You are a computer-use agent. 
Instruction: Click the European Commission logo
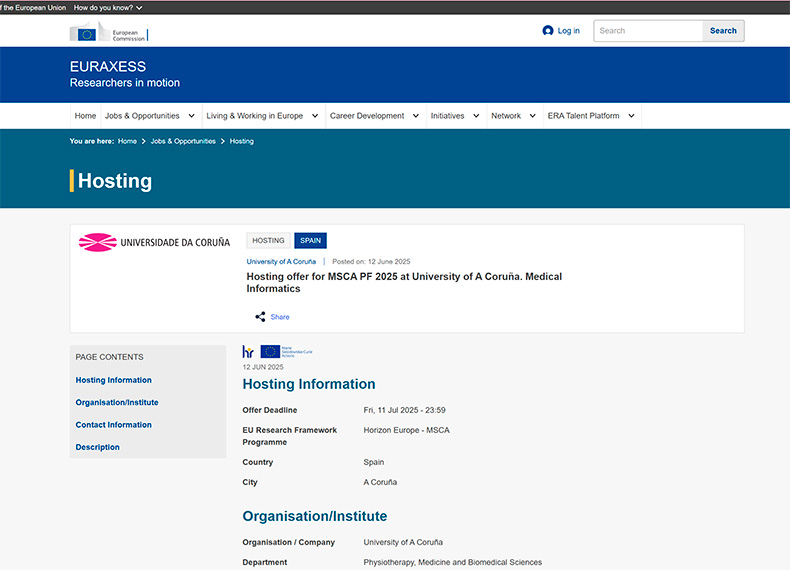tap(109, 31)
